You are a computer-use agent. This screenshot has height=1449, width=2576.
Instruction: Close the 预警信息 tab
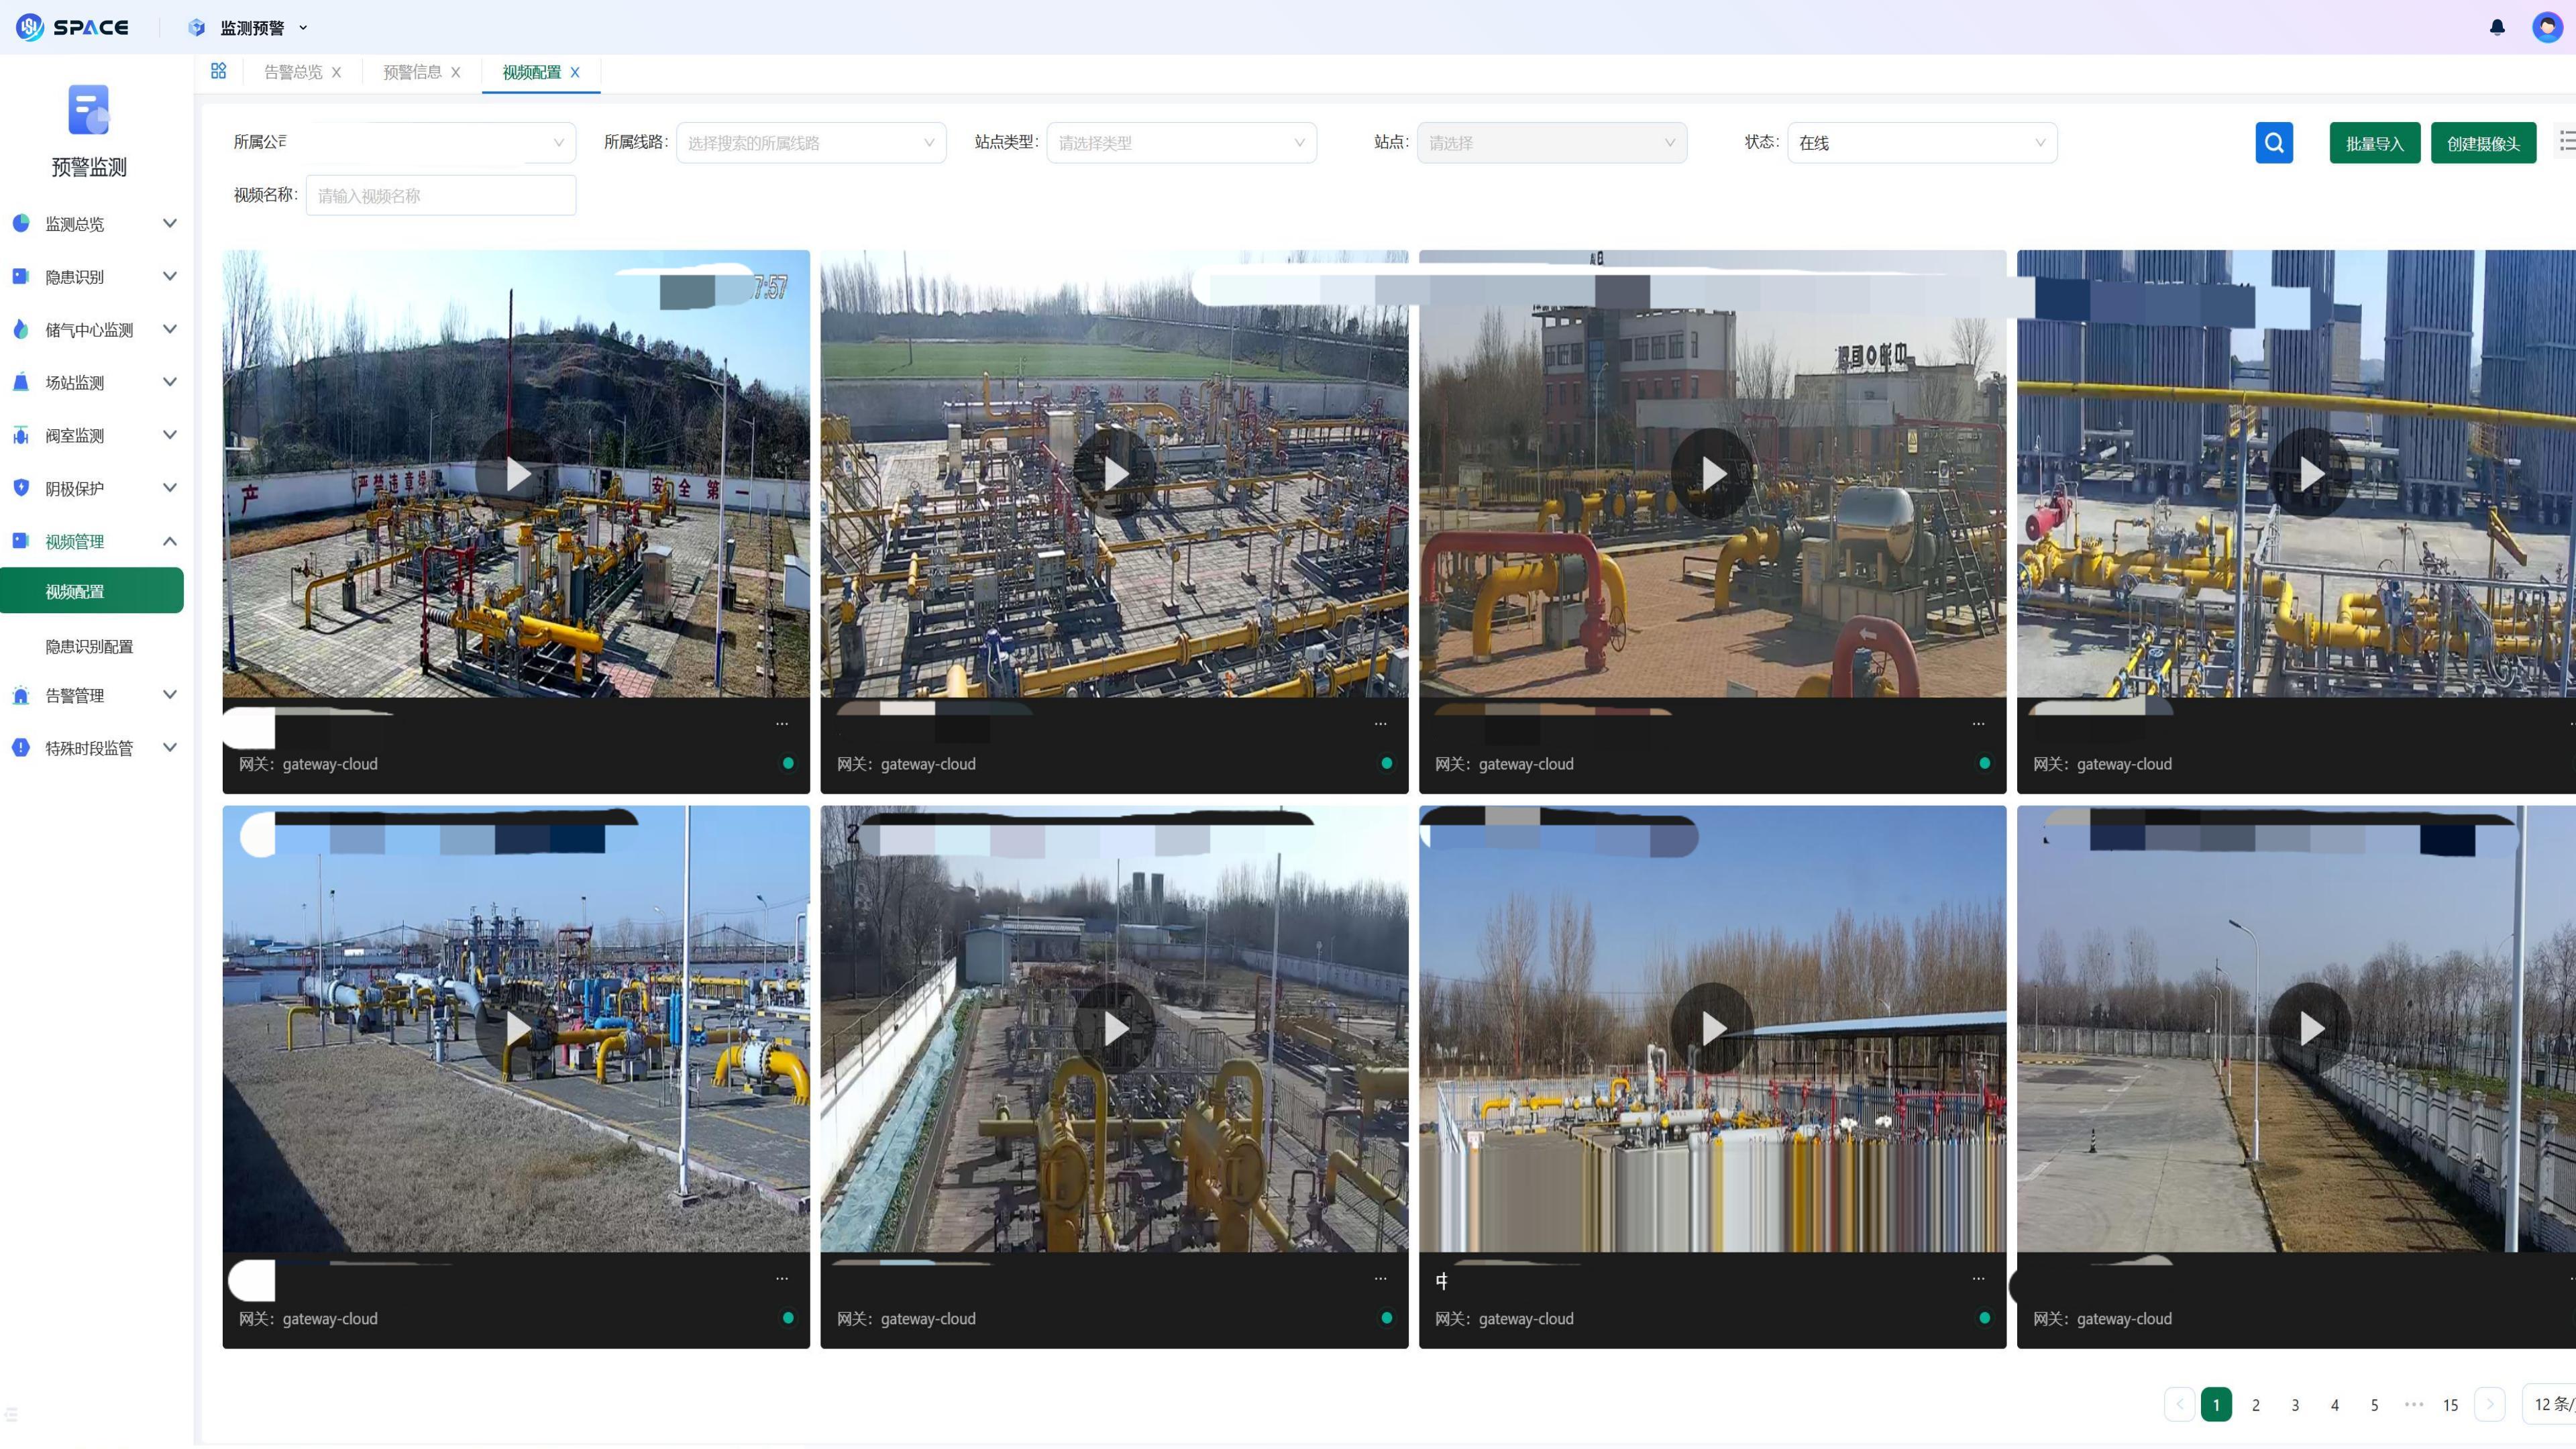tap(456, 72)
